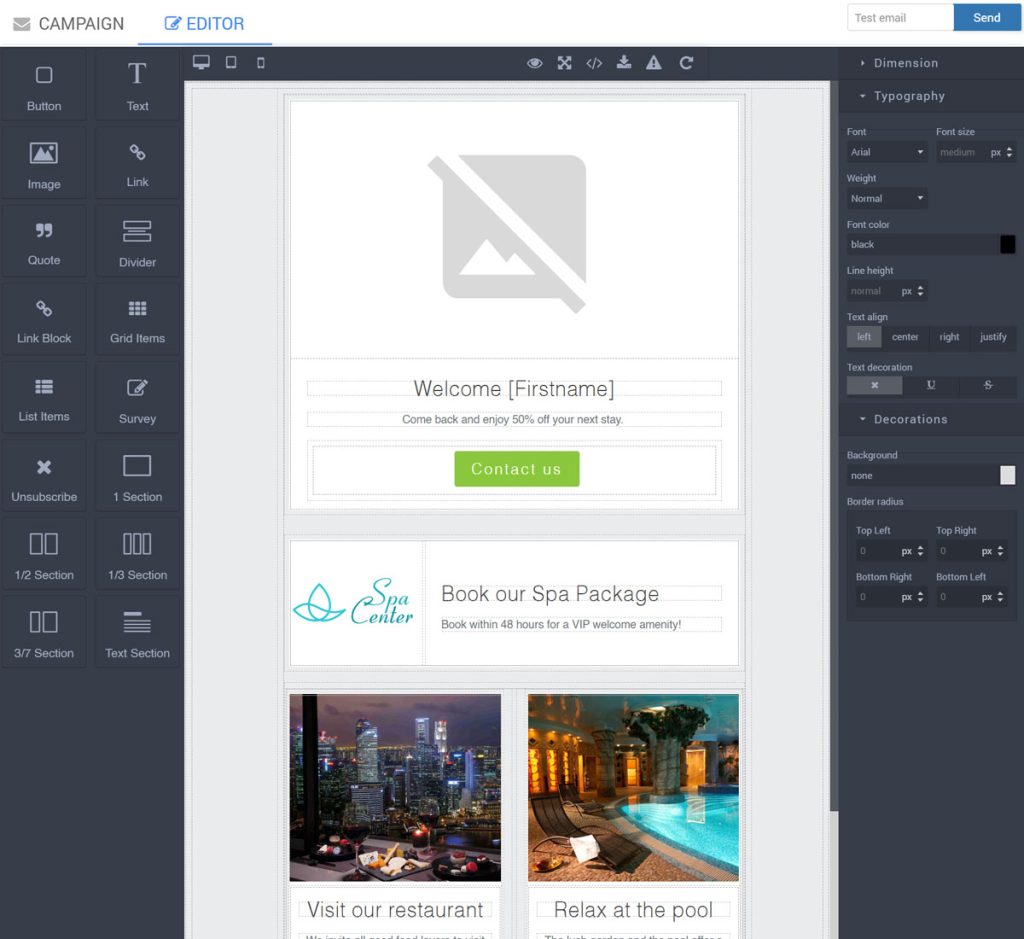Screen dimensions: 1024x939
Task: Select justify text alignment
Action: tap(993, 337)
